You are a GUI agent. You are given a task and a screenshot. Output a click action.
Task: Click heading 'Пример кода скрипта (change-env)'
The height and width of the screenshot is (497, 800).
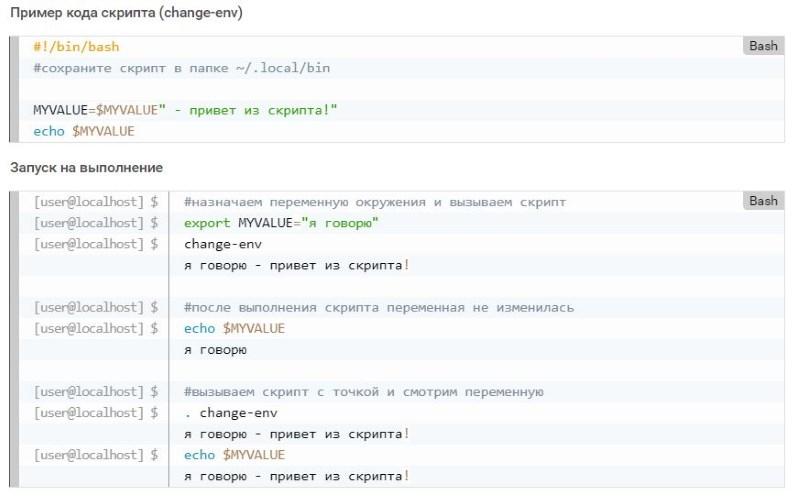(126, 13)
